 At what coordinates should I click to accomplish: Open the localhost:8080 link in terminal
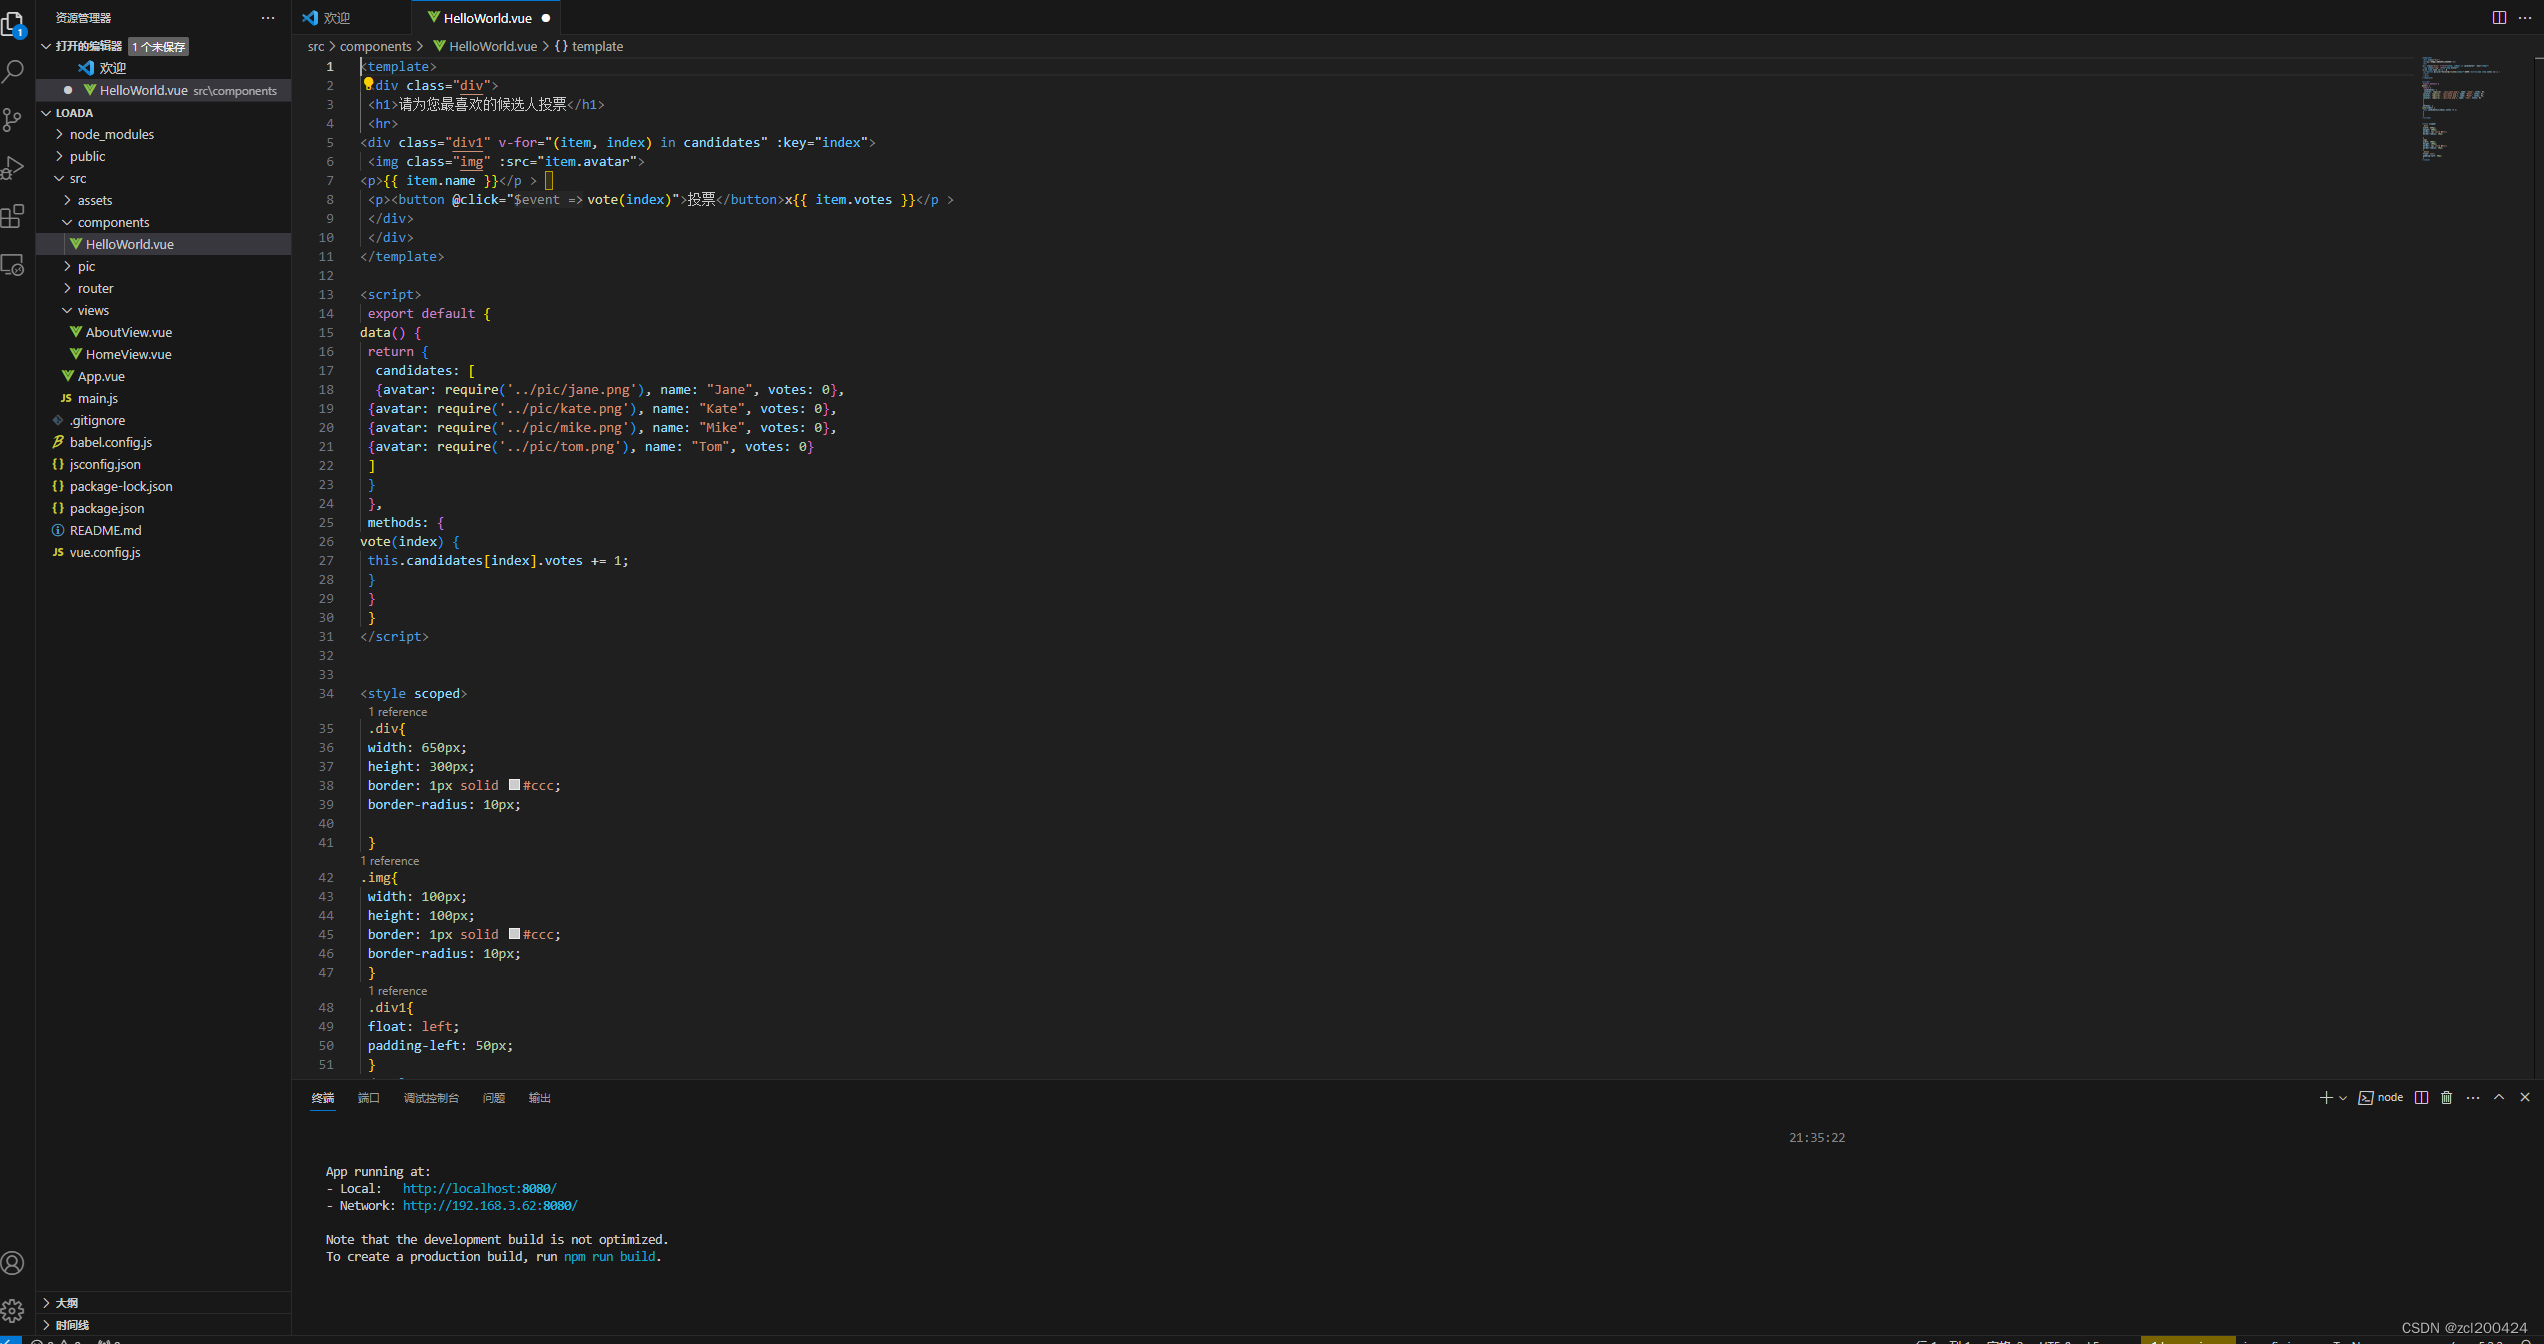tap(479, 1188)
